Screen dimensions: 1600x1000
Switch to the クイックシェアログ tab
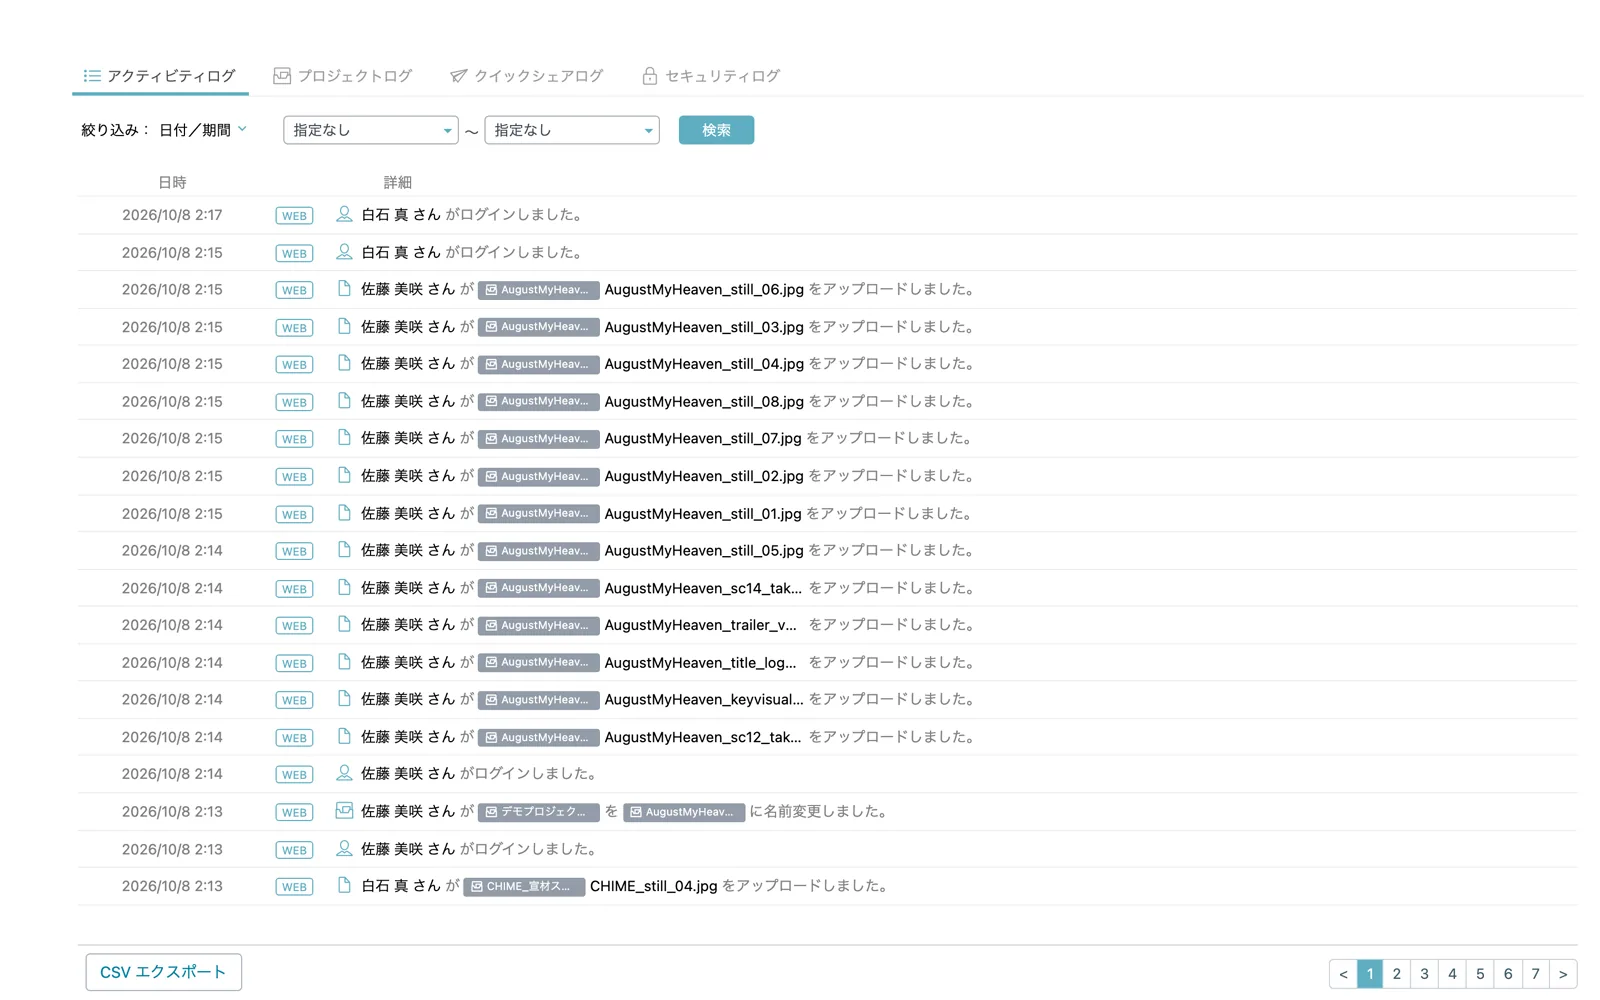(527, 76)
